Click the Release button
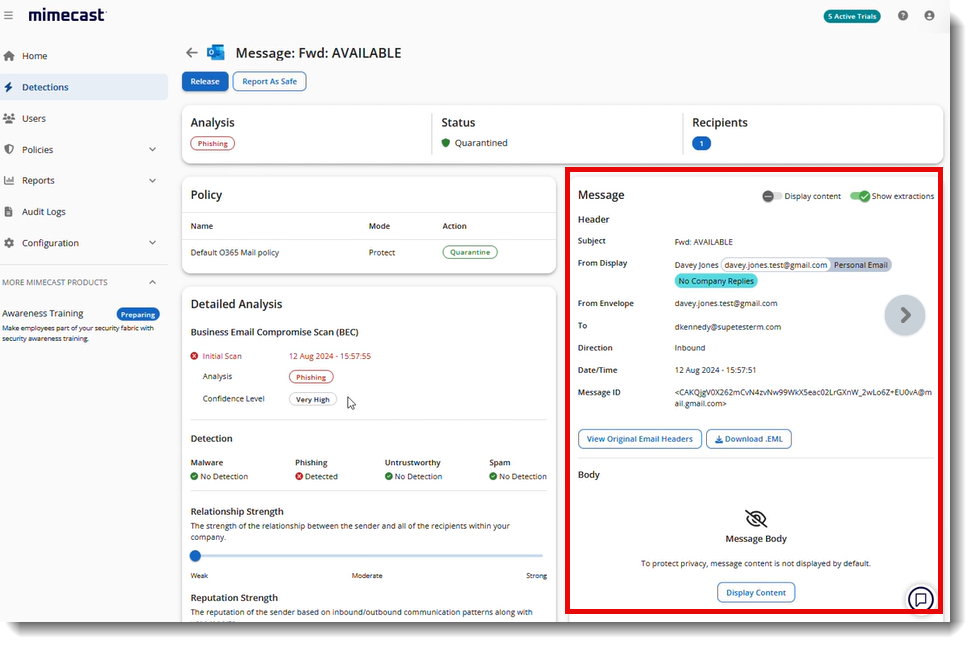Screen dimensions: 977x649 [204, 81]
